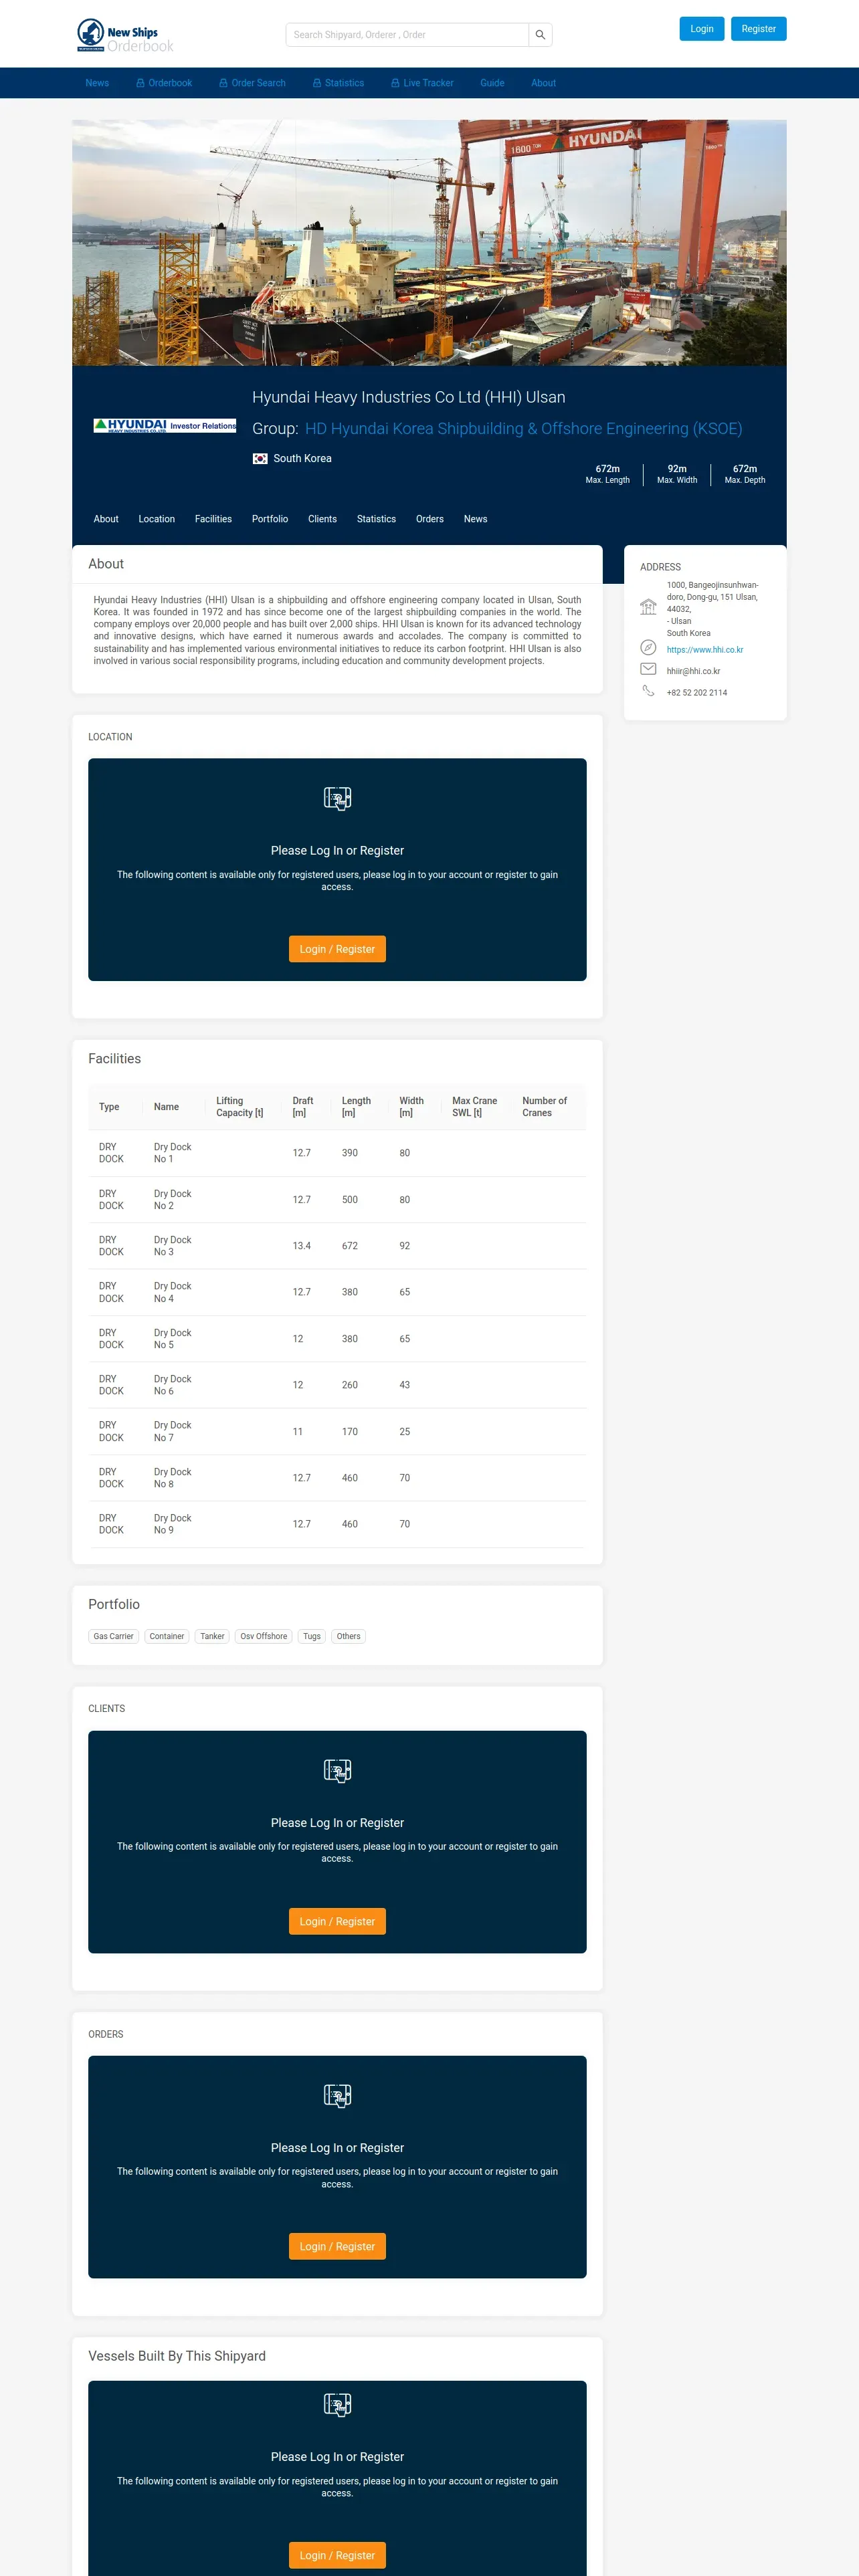Open the HD Hyundai KSOE group link
The width and height of the screenshot is (859, 2576).
click(523, 429)
